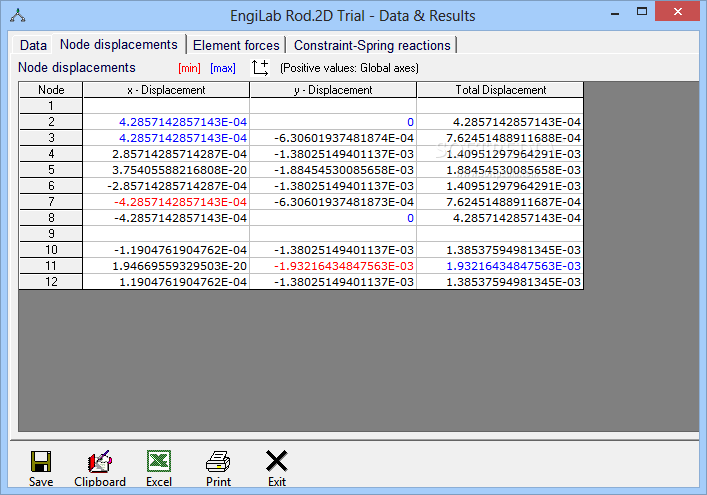Click the Node column header
Viewport: 707px width, 495px height.
point(51,90)
